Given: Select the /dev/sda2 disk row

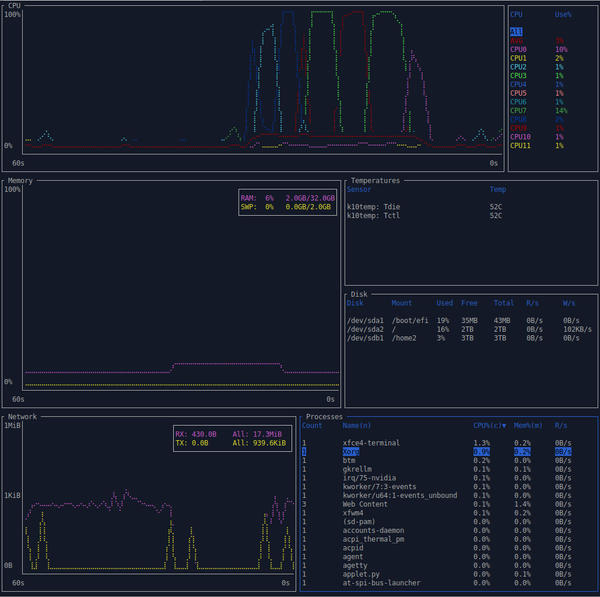Looking at the screenshot, I should click(x=469, y=329).
